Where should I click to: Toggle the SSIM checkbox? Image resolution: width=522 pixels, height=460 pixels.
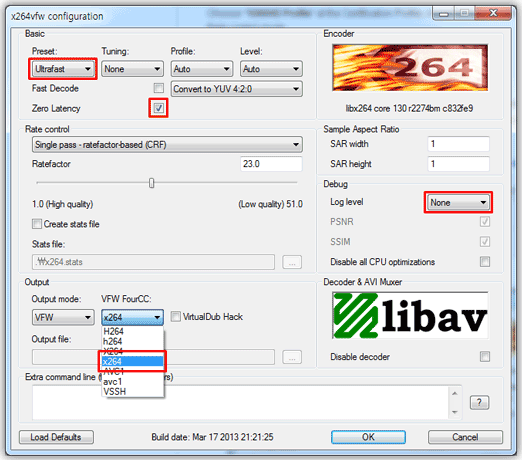485,242
